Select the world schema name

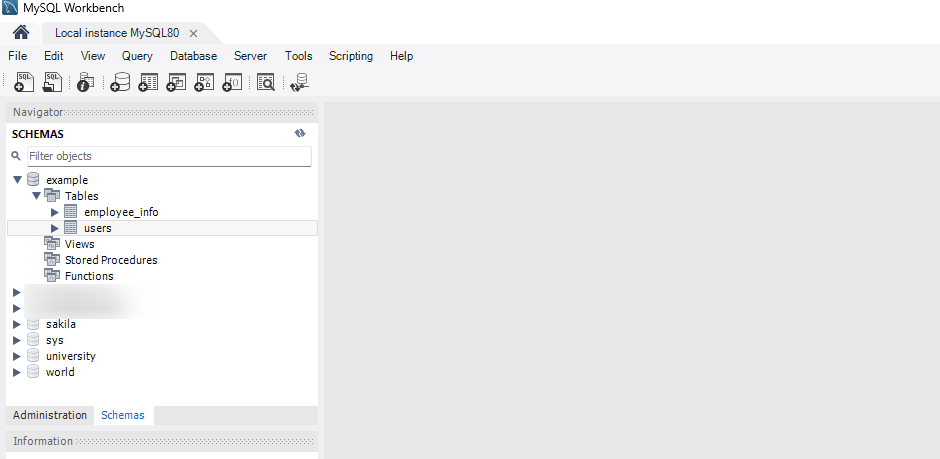(60, 372)
